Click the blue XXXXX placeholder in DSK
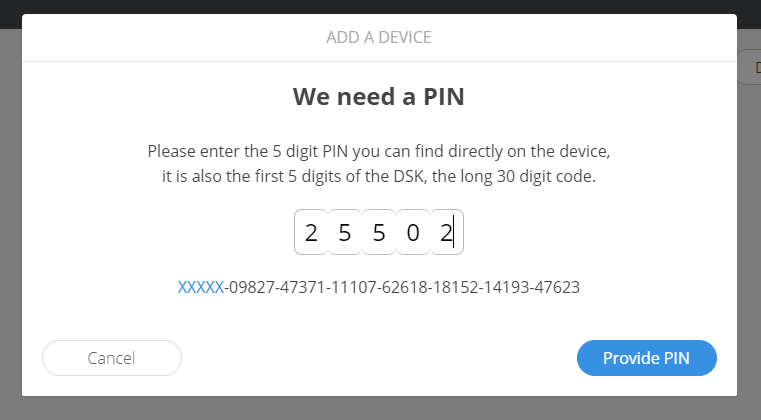The width and height of the screenshot is (761, 420). click(200, 287)
